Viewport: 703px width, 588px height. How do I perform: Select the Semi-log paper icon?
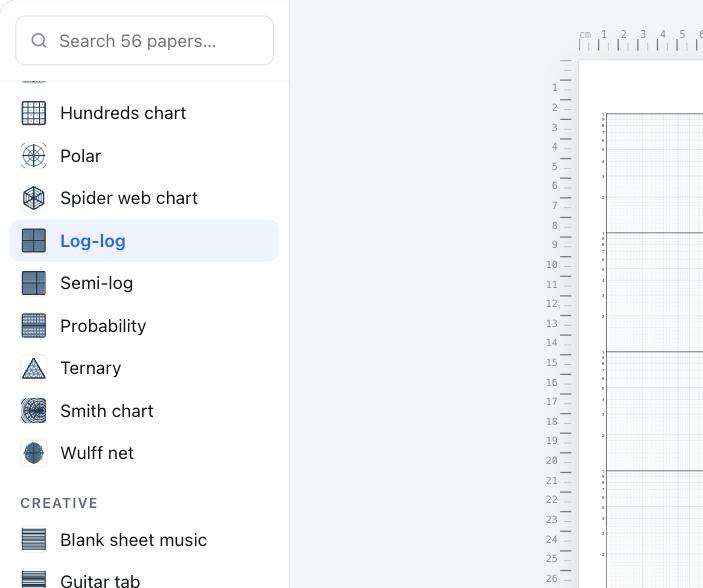click(34, 283)
